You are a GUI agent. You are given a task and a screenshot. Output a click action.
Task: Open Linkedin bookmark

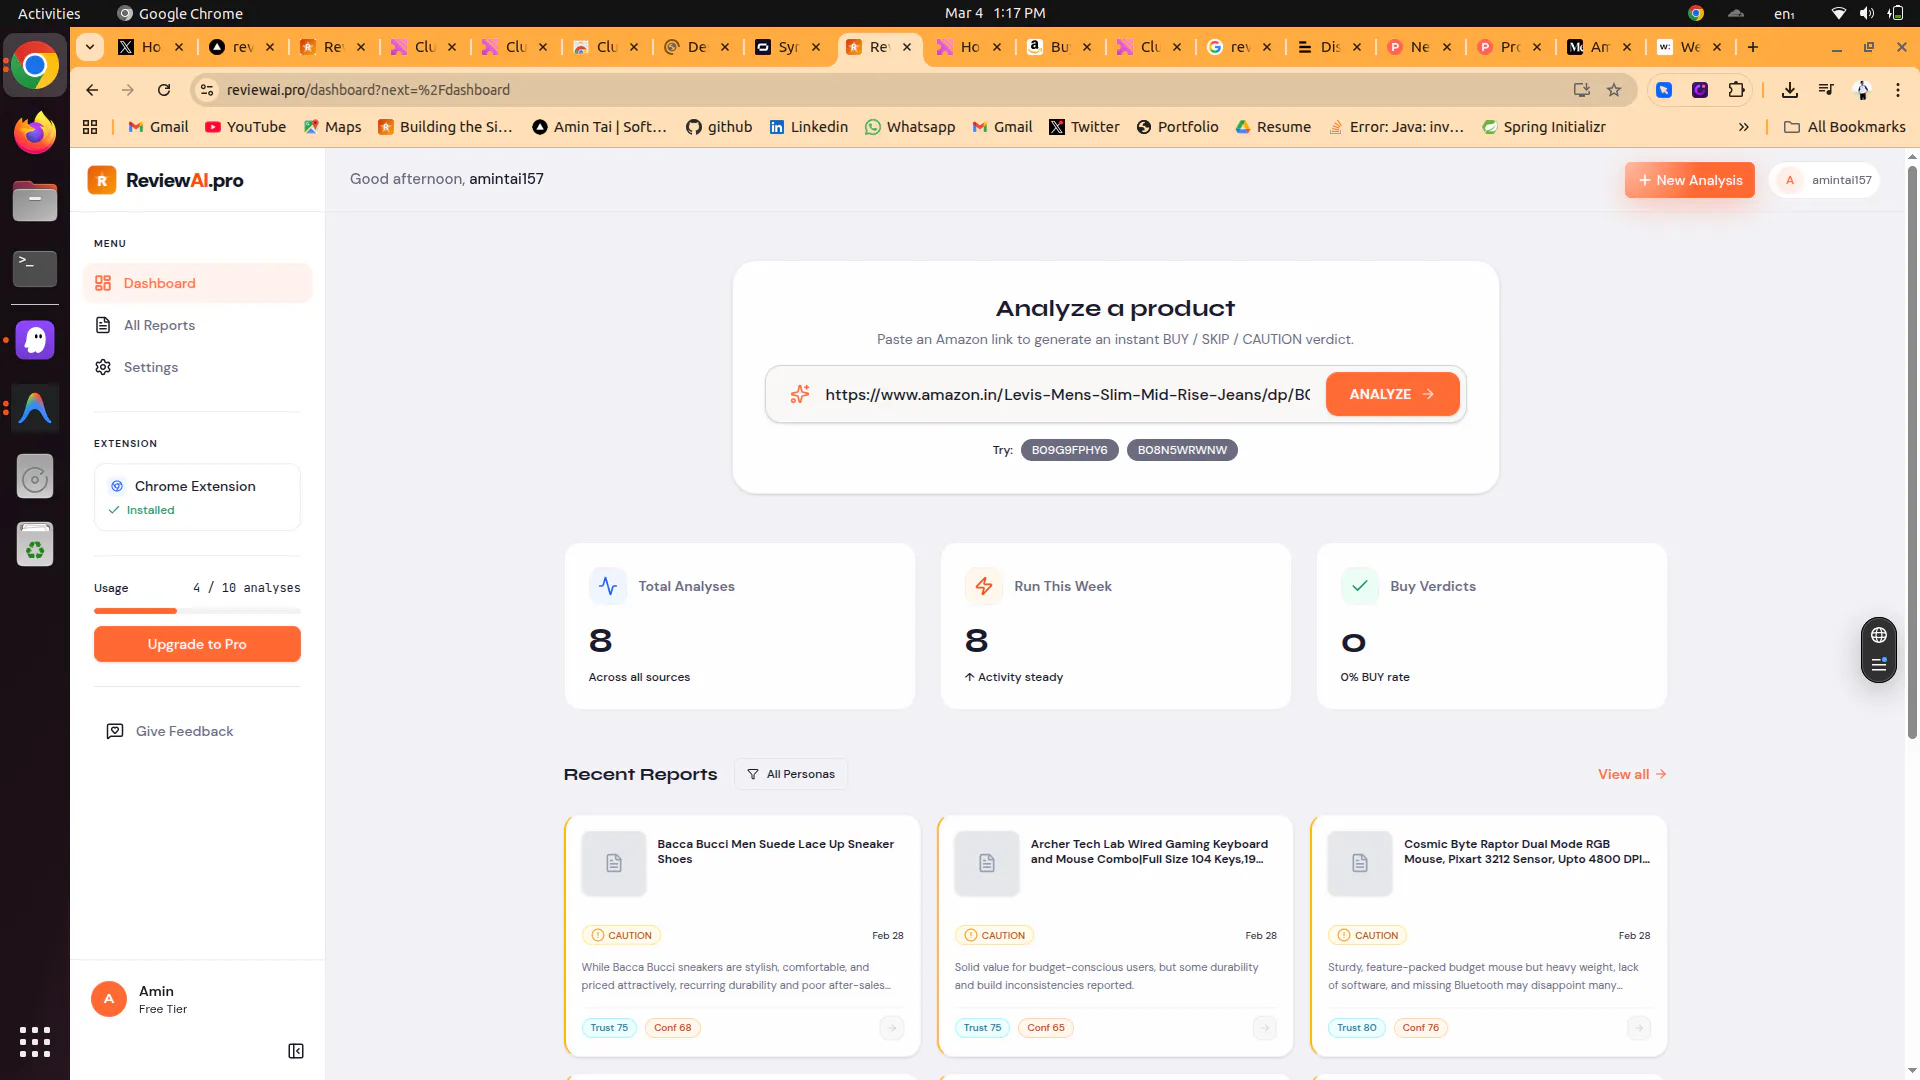point(808,127)
